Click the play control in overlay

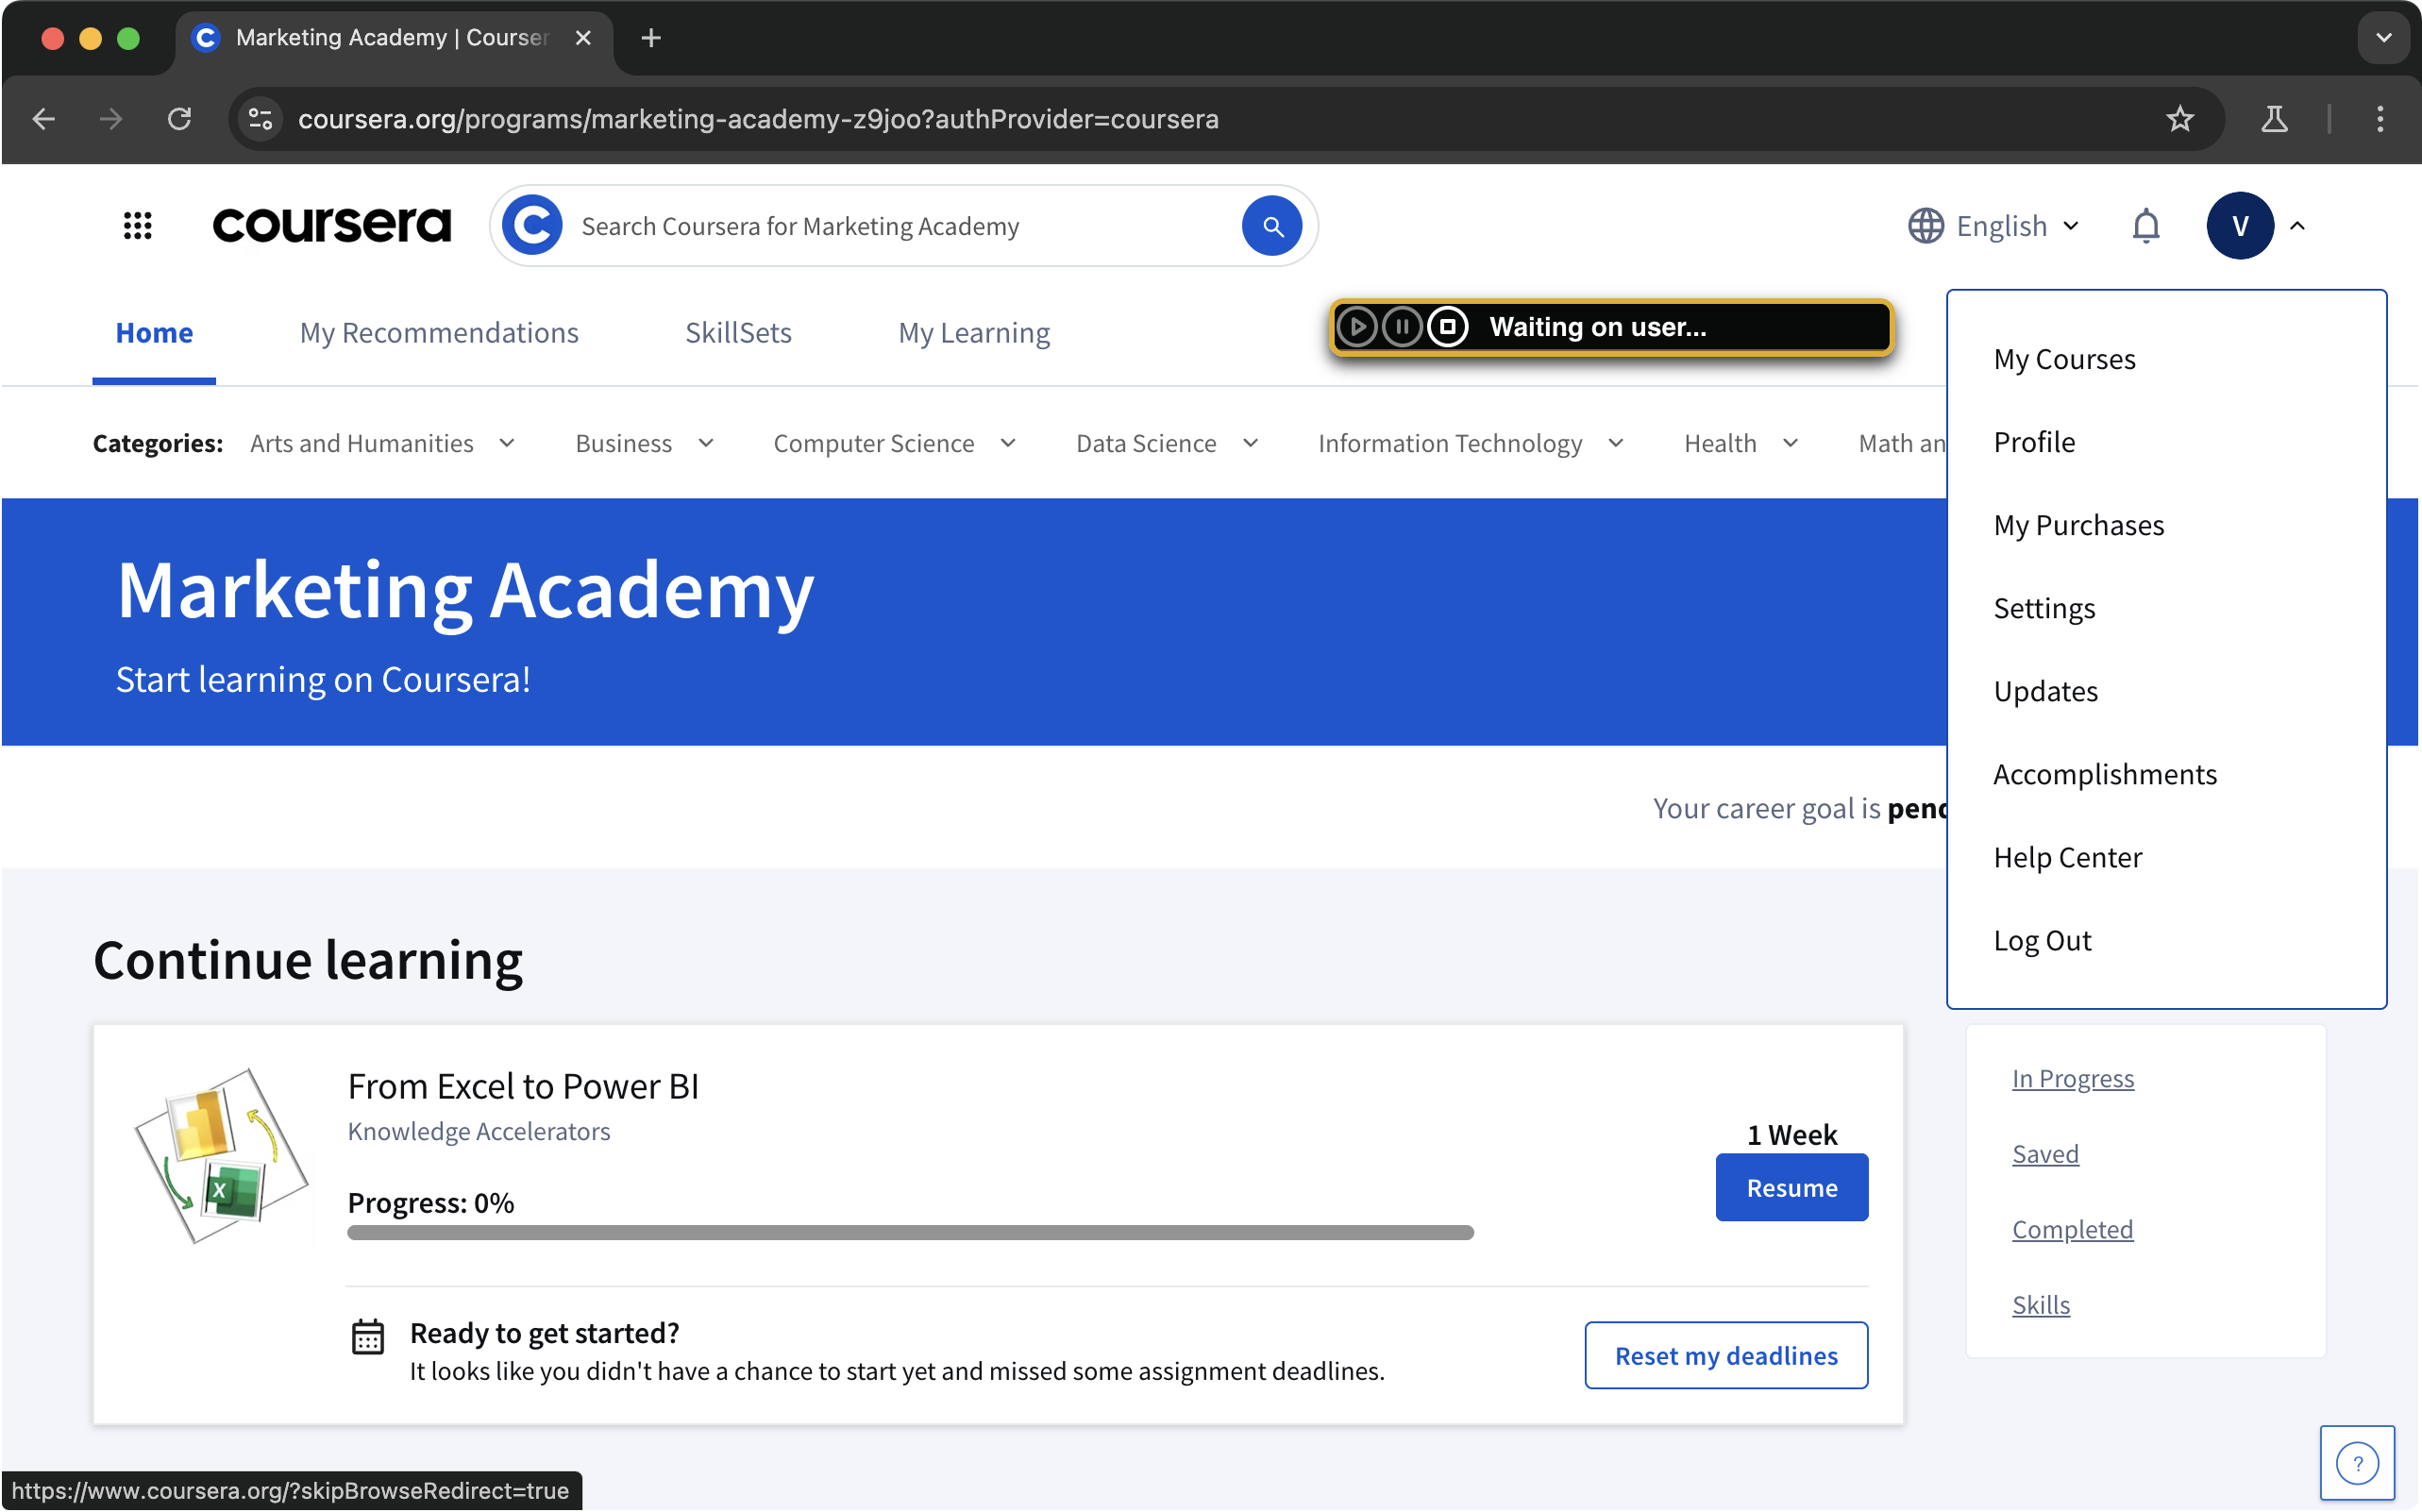coord(1357,327)
